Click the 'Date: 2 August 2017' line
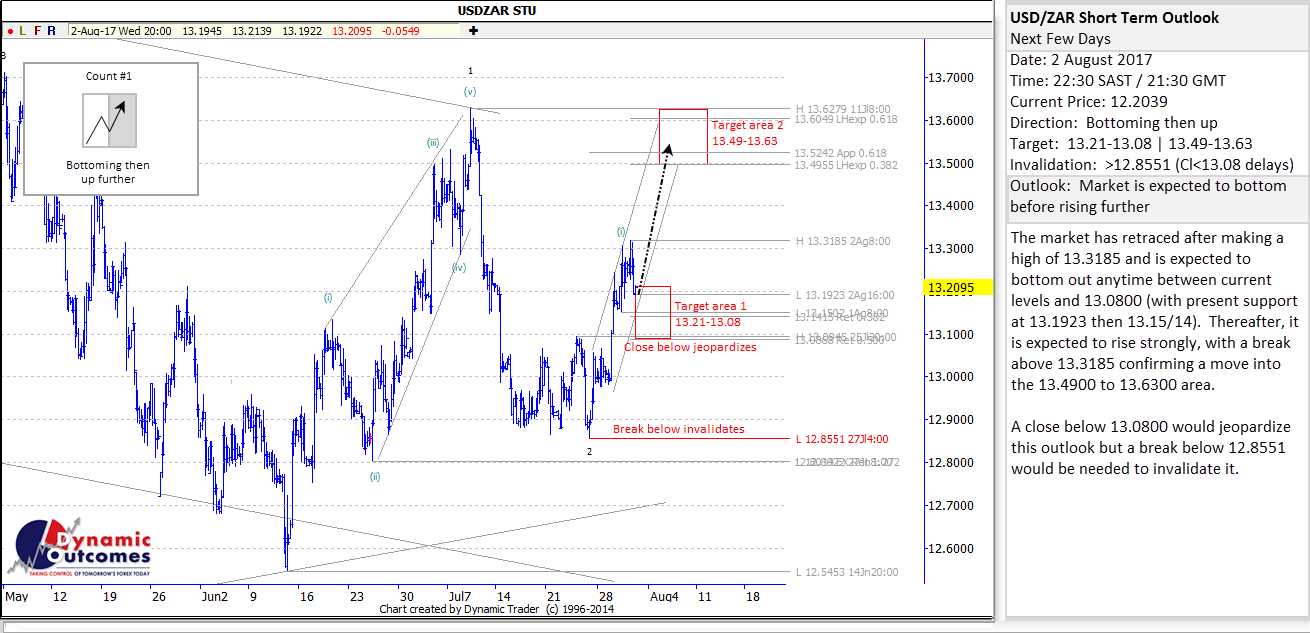 [1081, 60]
